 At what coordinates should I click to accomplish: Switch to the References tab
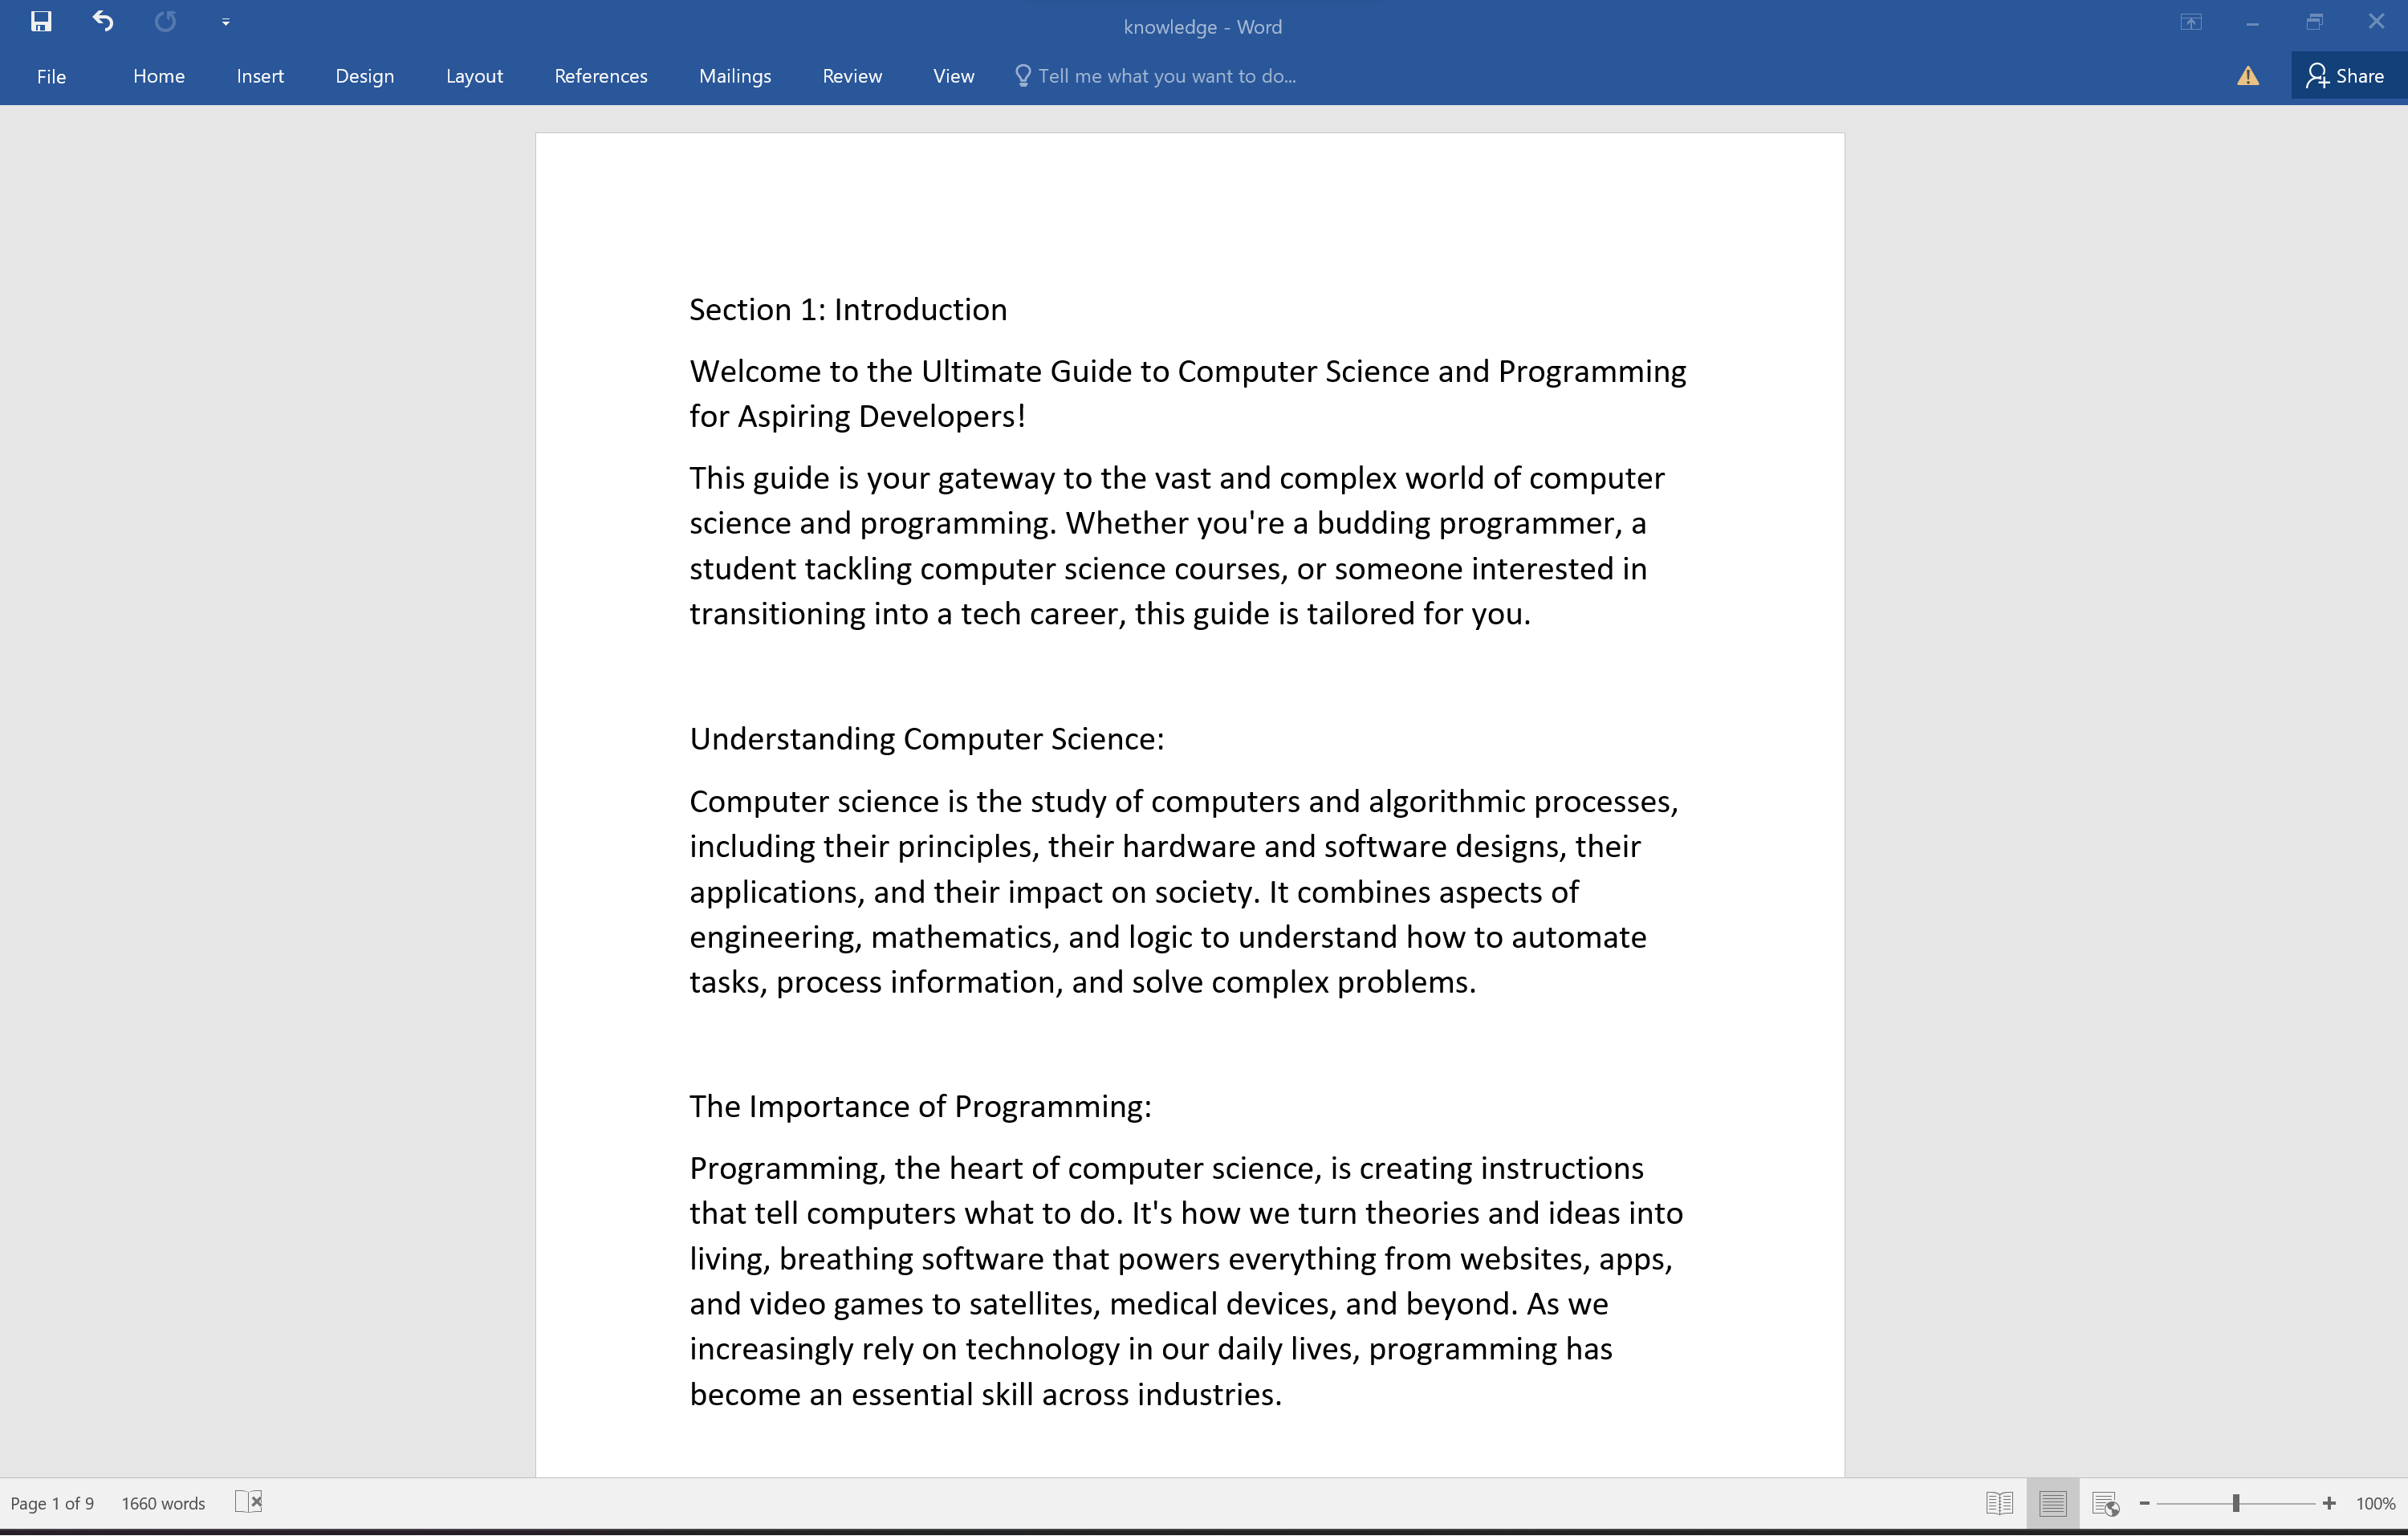(600, 76)
